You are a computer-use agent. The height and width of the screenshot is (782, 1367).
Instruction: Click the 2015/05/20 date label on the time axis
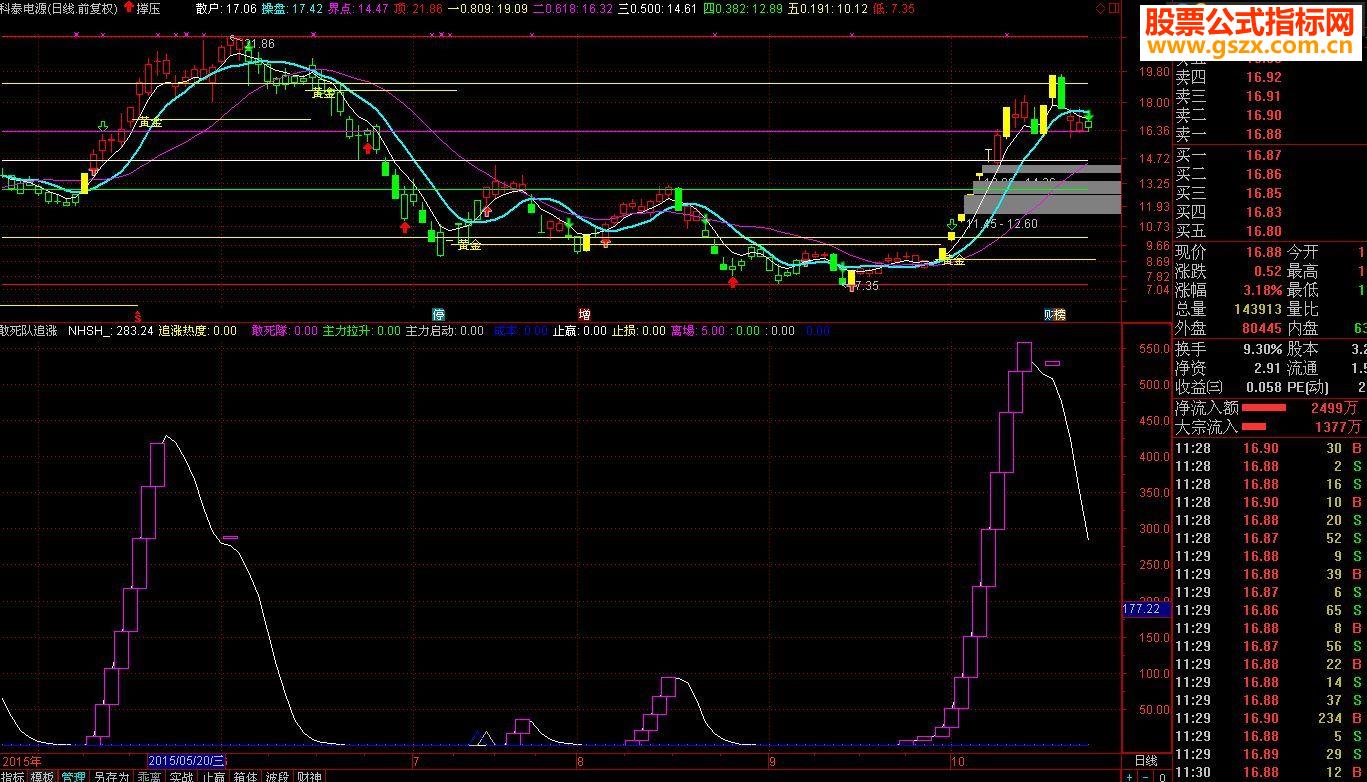188,761
